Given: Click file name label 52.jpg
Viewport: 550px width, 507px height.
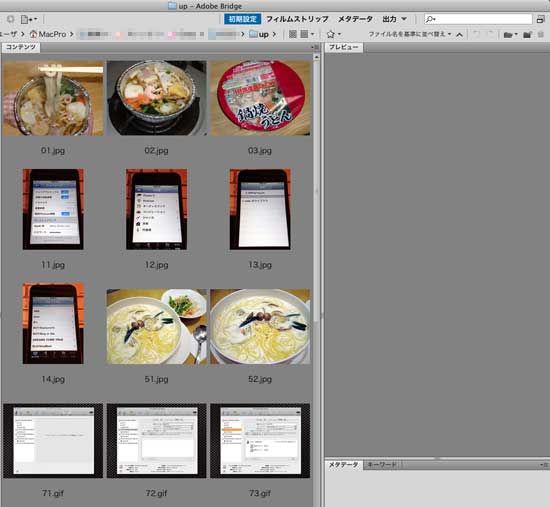Looking at the screenshot, I should [x=260, y=379].
